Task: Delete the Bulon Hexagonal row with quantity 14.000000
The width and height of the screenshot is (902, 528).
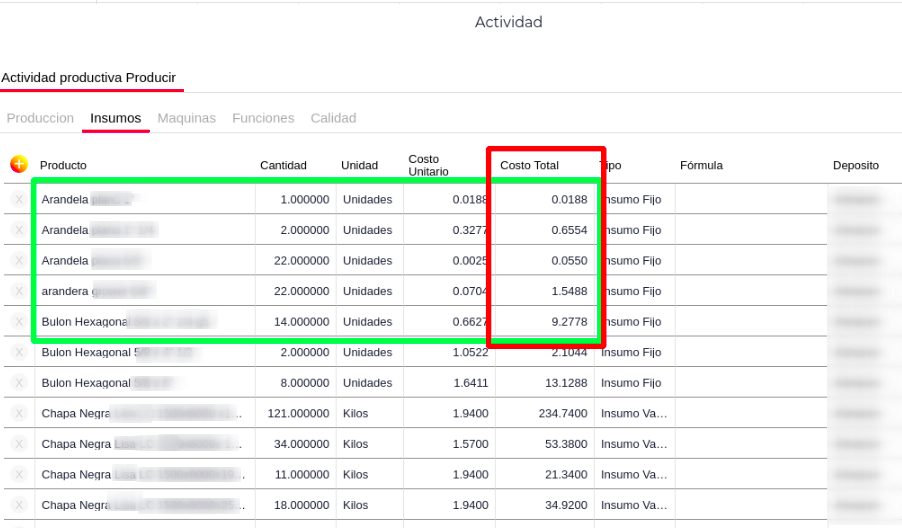Action: click(18, 322)
